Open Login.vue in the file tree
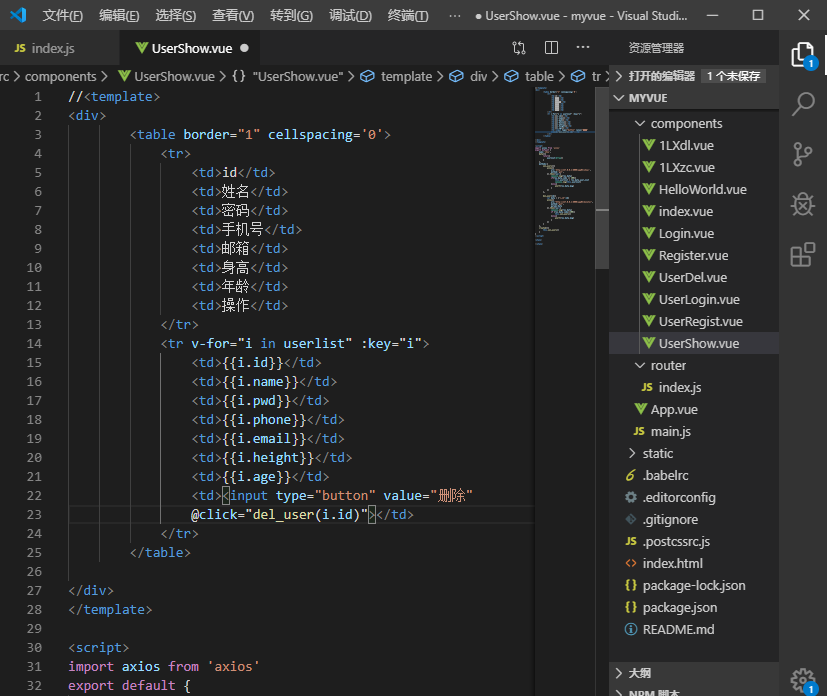This screenshot has height=696, width=827. tap(686, 234)
